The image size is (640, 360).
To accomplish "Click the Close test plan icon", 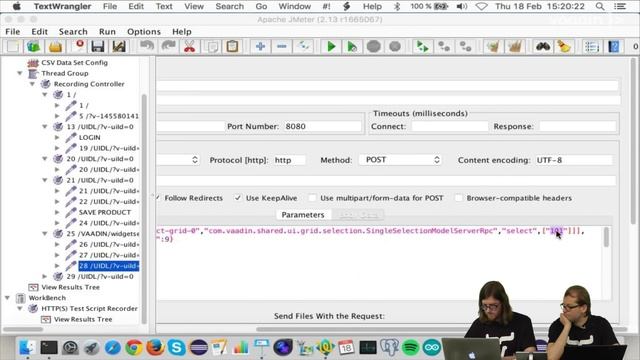I will tap(79, 47).
